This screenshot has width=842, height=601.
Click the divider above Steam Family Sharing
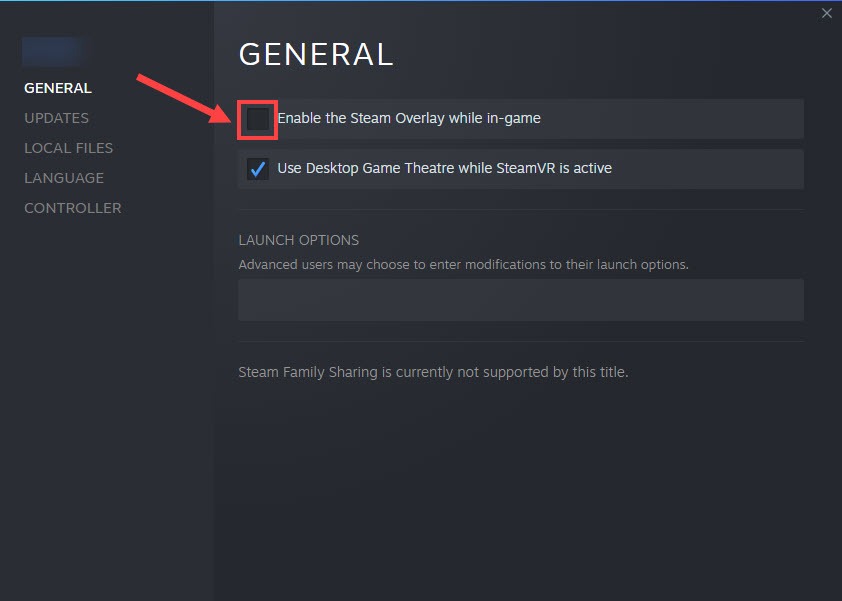520,342
